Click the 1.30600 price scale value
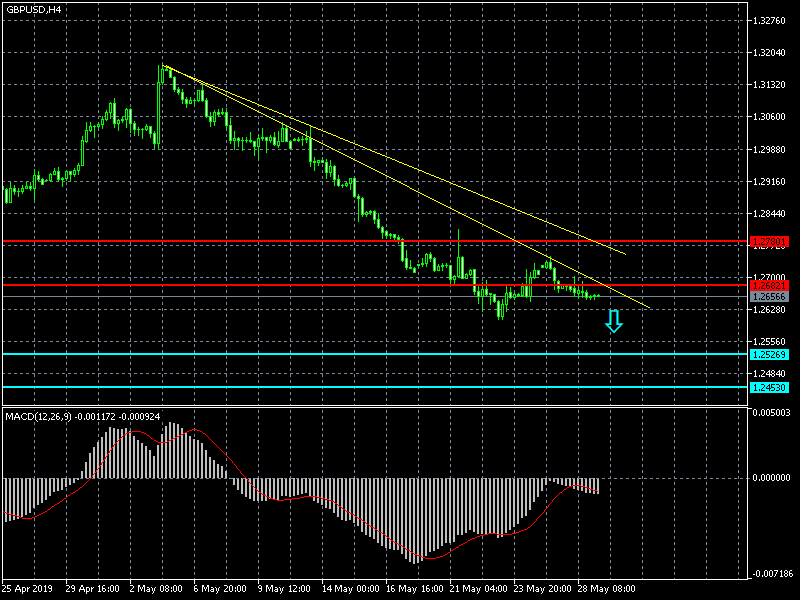Screen dimensions: 800x600 point(772,117)
